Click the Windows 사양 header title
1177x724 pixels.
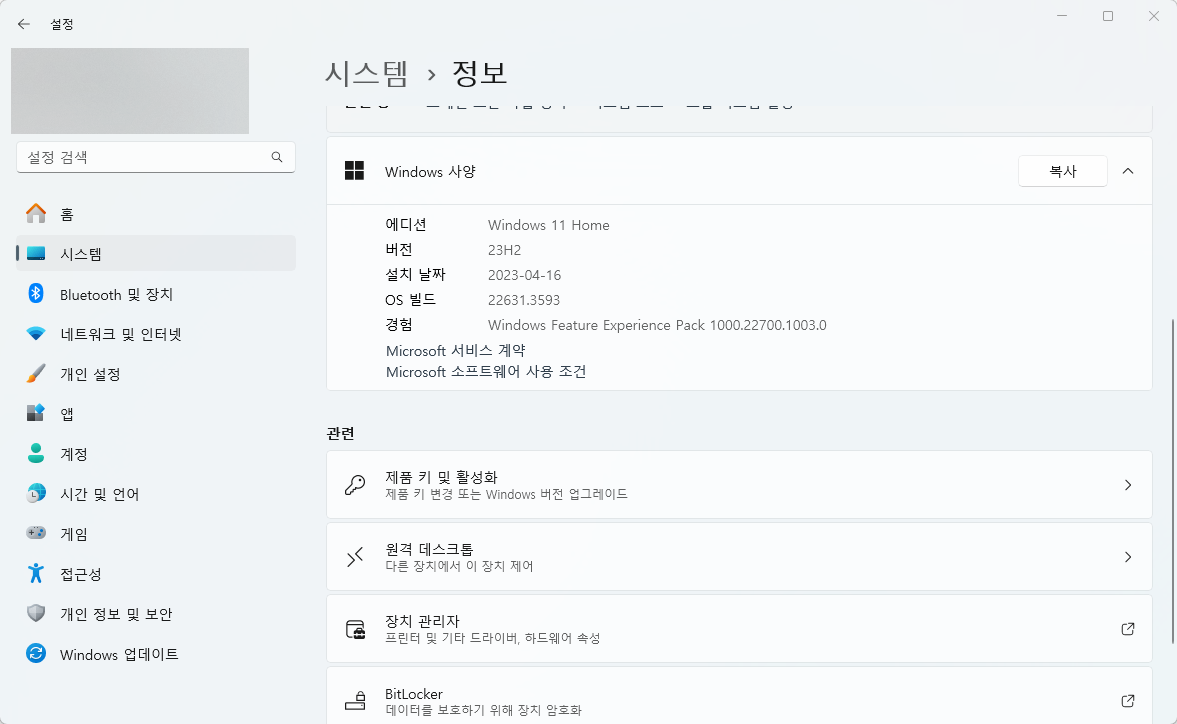pyautogui.click(x=430, y=172)
